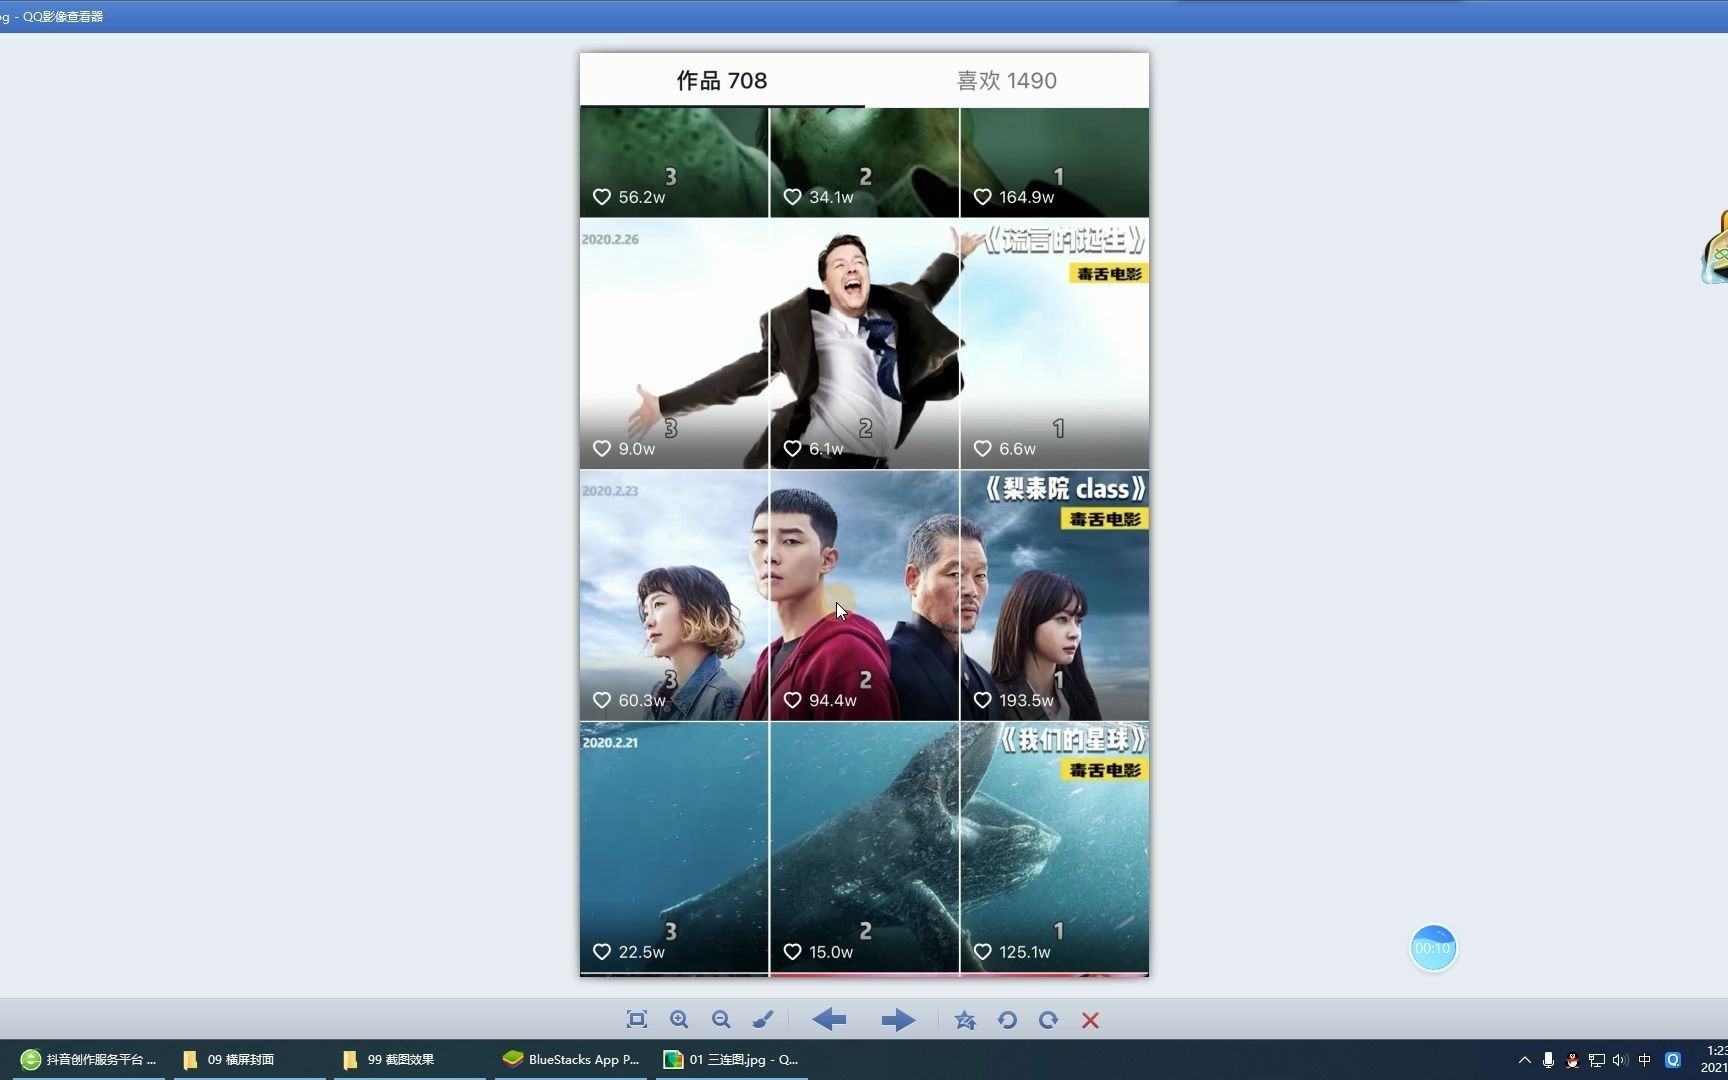Image resolution: width=1728 pixels, height=1080 pixels.
Task: Zoom out with the magnifier minus icon
Action: coord(721,1019)
